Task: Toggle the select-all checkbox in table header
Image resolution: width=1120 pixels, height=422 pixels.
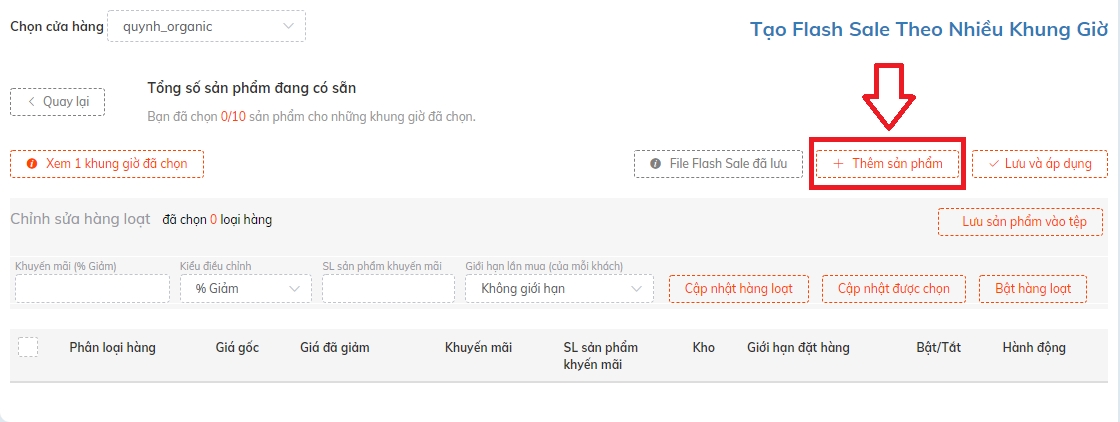Action: [28, 347]
